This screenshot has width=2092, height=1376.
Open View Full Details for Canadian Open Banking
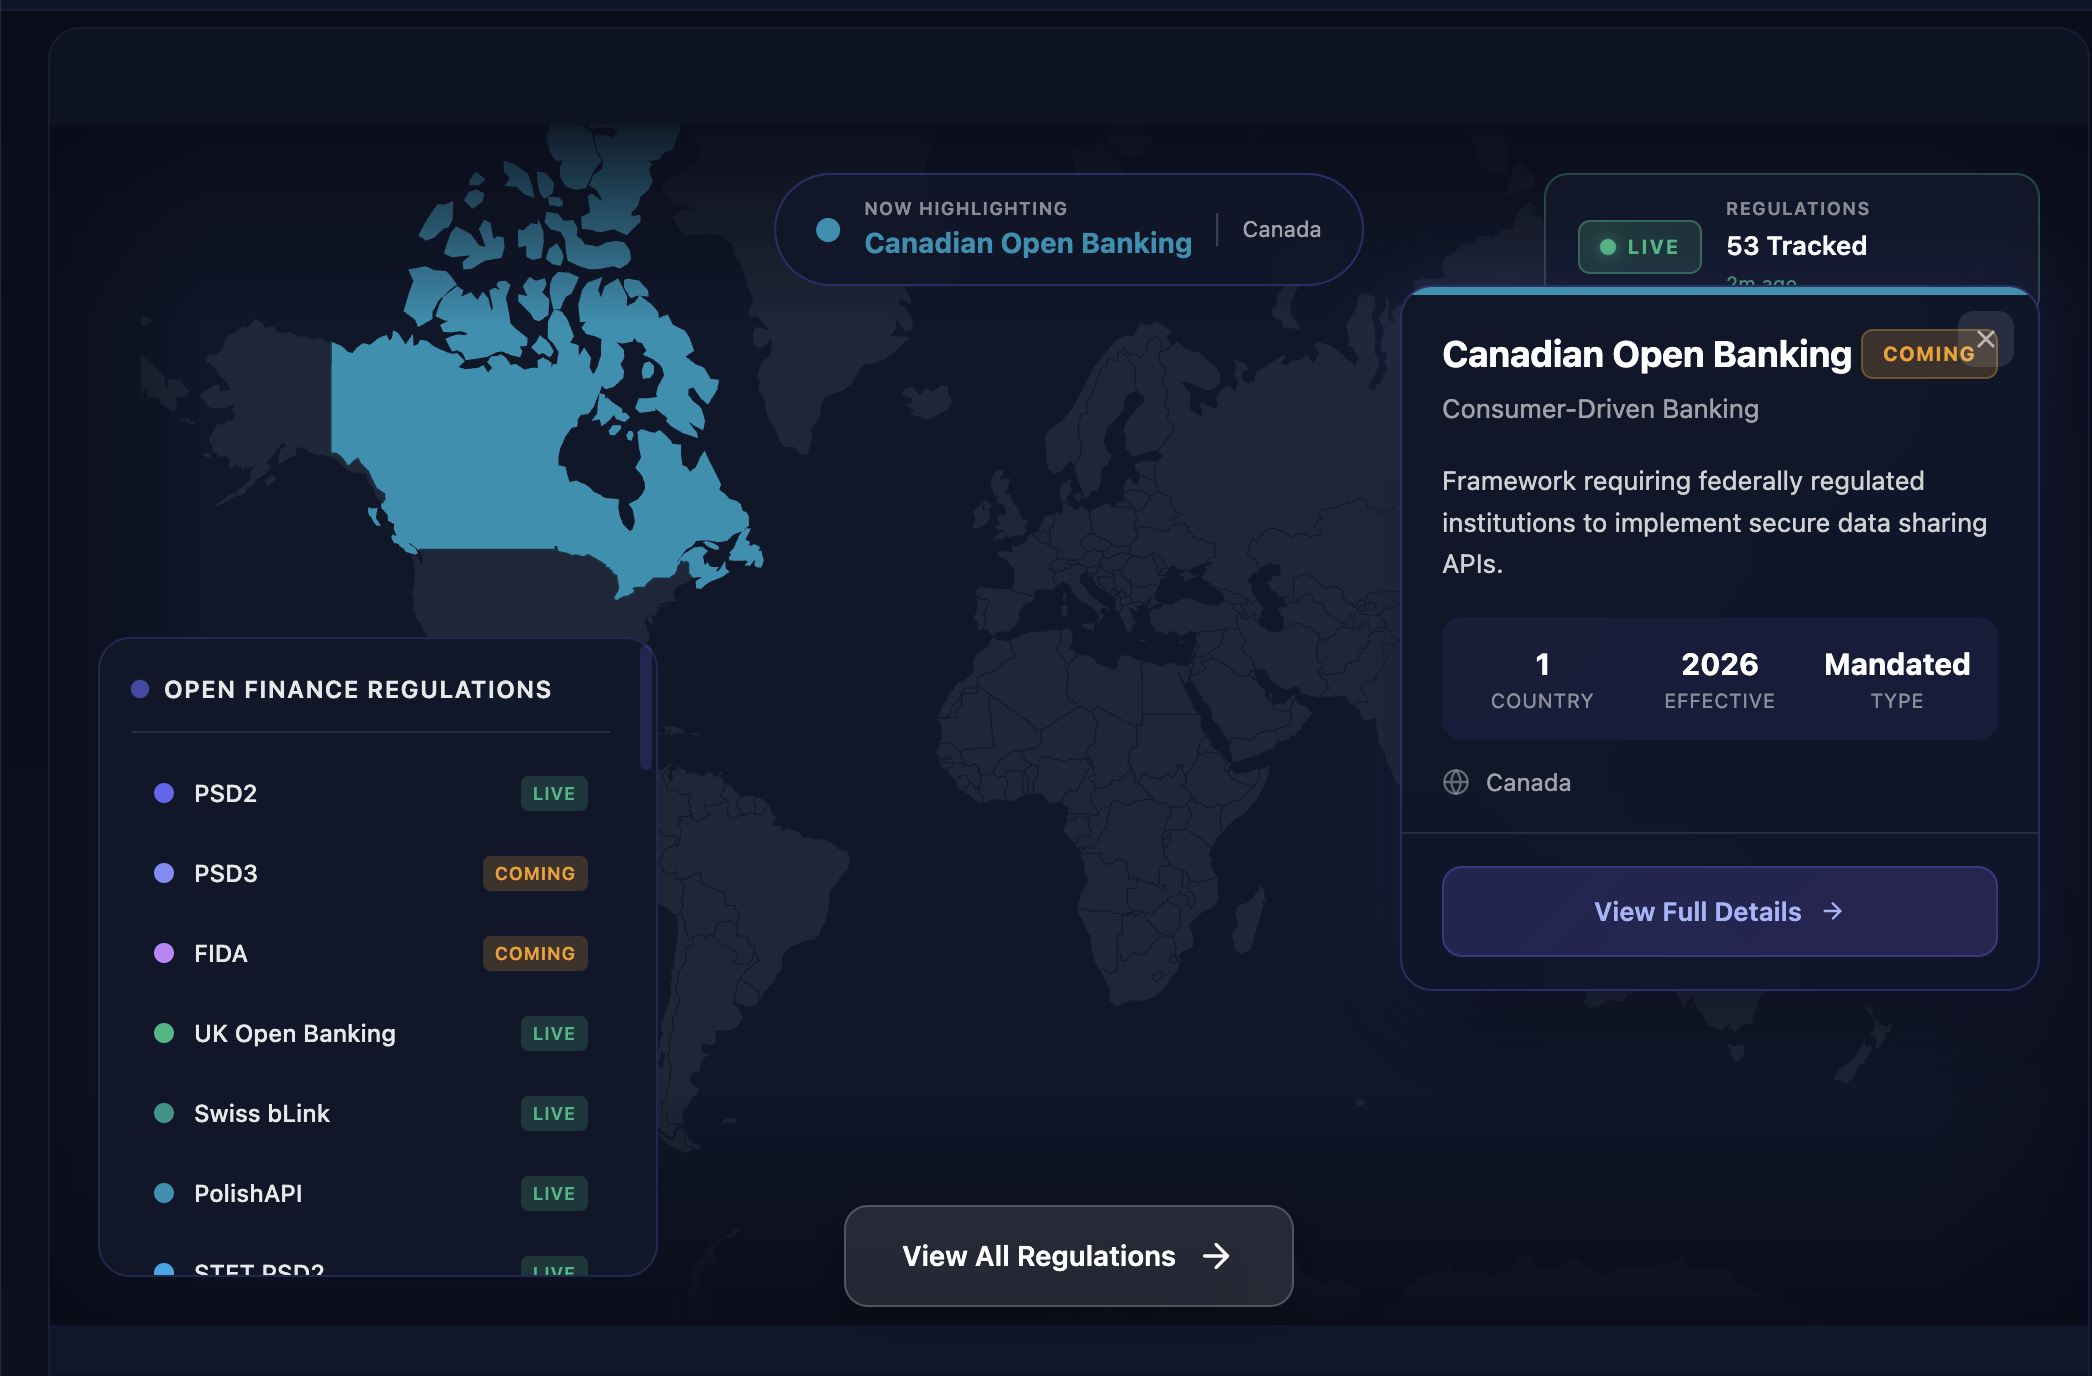click(1718, 911)
